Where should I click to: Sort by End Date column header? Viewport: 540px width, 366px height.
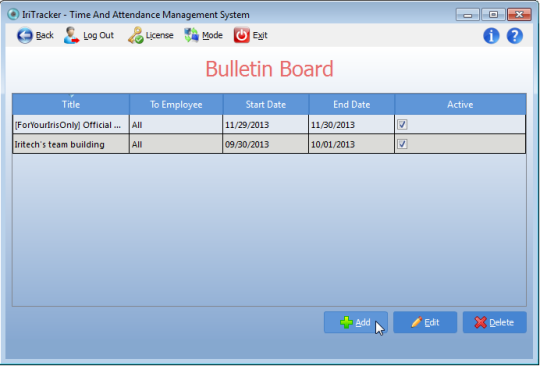click(x=352, y=104)
